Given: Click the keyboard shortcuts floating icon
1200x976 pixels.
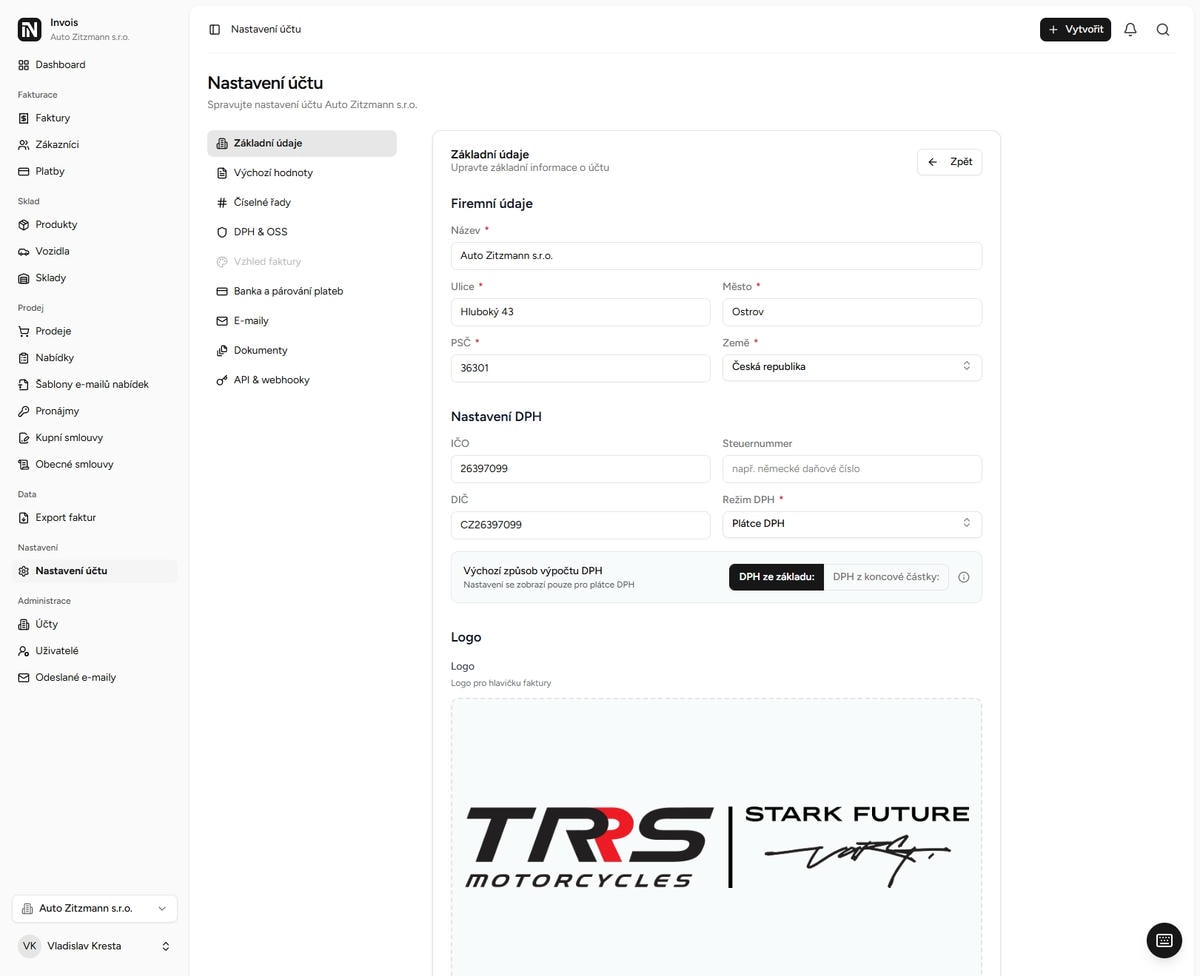Looking at the screenshot, I should tap(1163, 940).
